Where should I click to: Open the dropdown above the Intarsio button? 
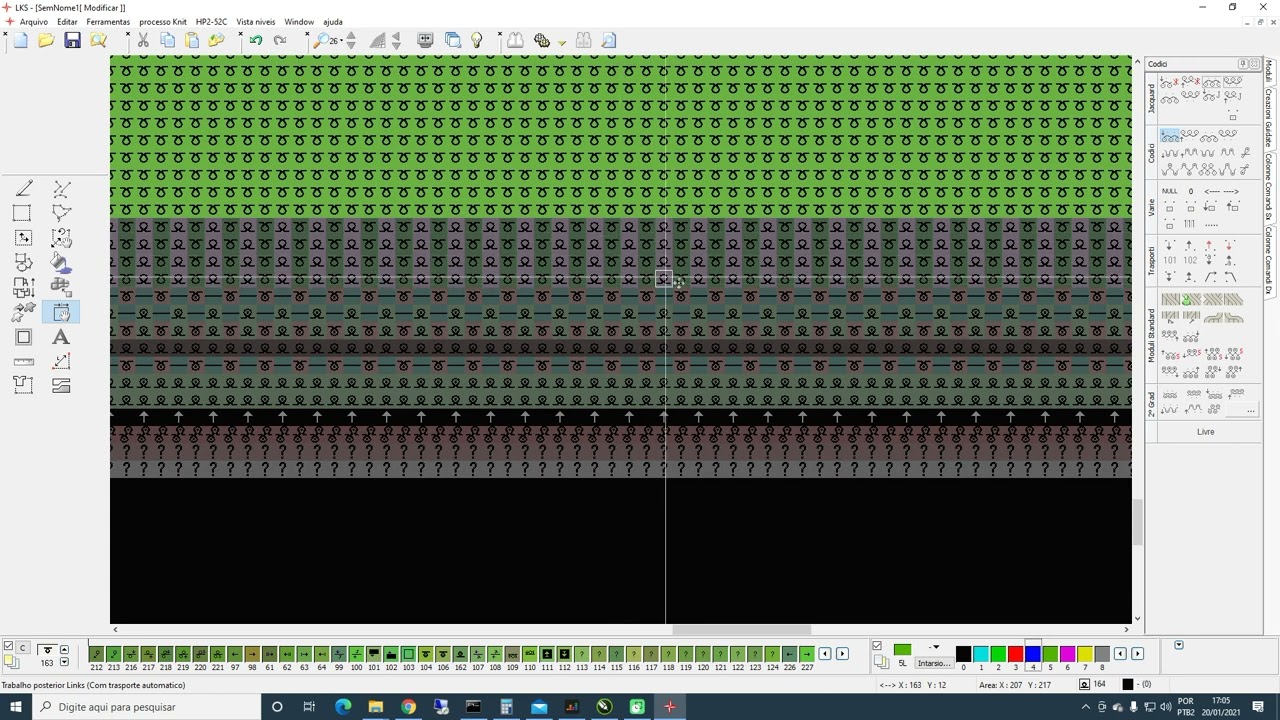[x=935, y=648]
